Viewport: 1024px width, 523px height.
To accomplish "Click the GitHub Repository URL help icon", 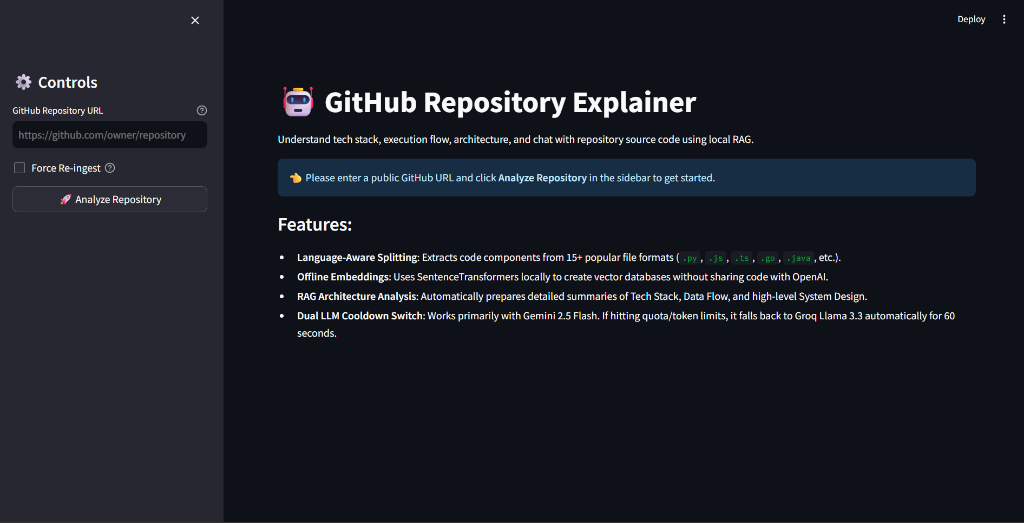I will pyautogui.click(x=202, y=110).
